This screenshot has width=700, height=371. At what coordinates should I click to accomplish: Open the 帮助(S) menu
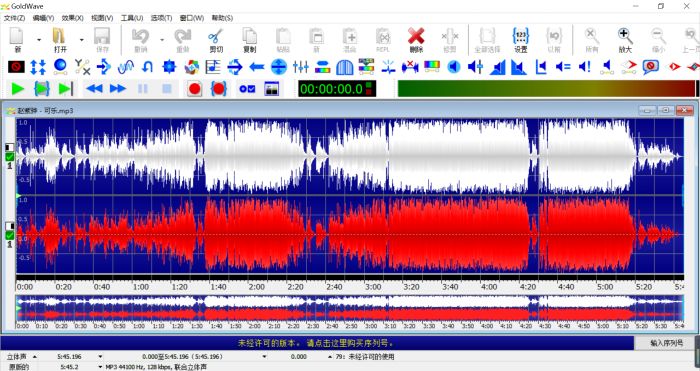(222, 18)
